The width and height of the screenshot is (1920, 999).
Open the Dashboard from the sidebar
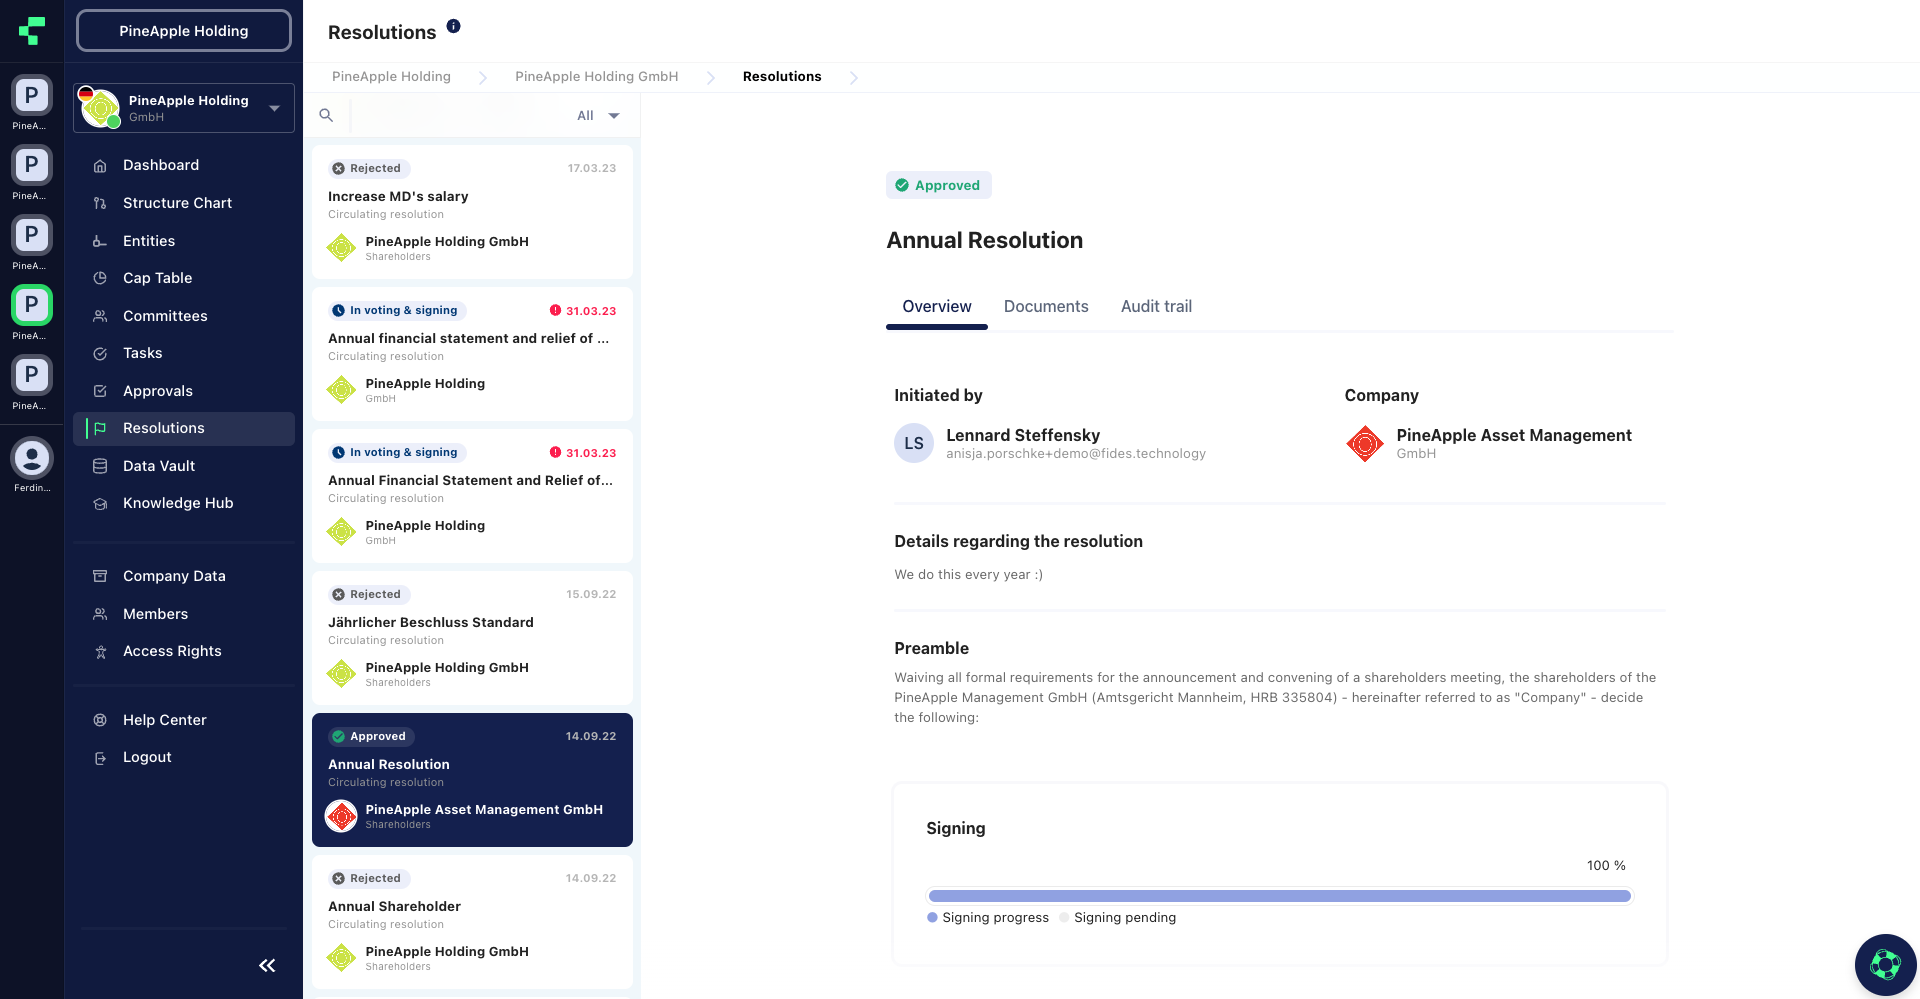tap(161, 165)
